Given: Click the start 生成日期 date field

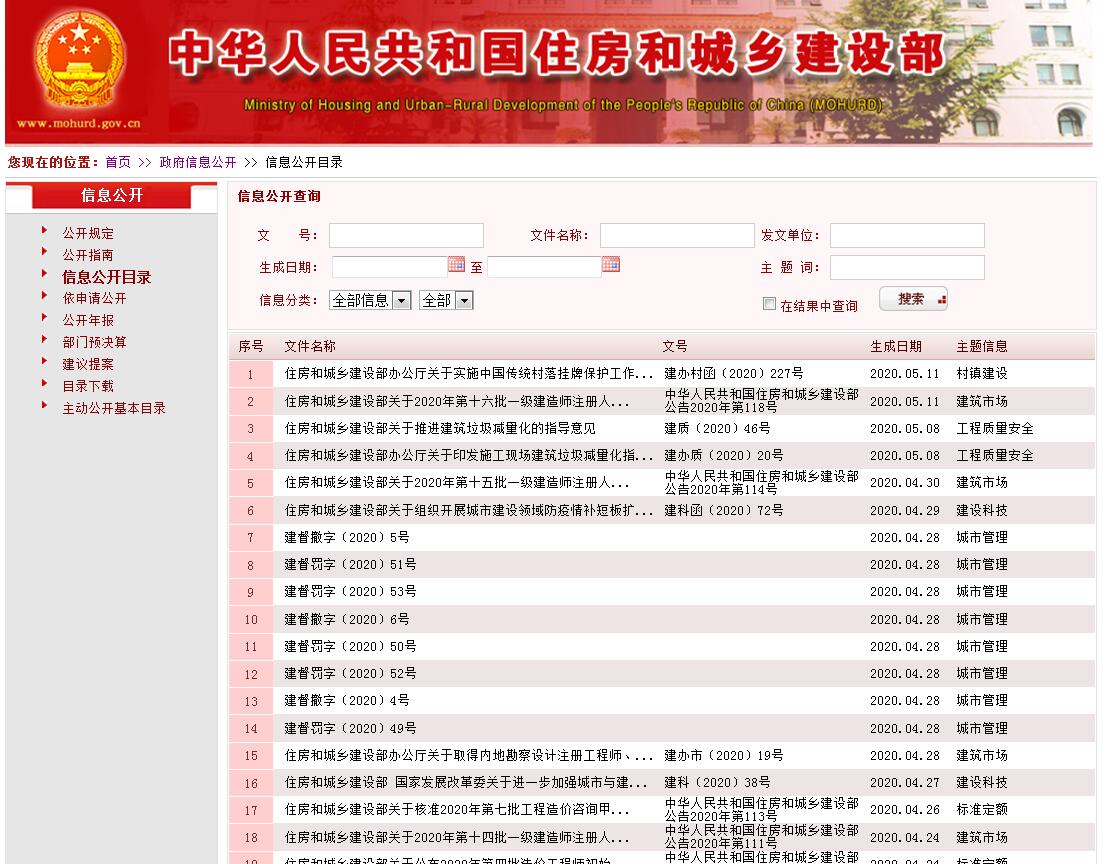Looking at the screenshot, I should [x=390, y=267].
